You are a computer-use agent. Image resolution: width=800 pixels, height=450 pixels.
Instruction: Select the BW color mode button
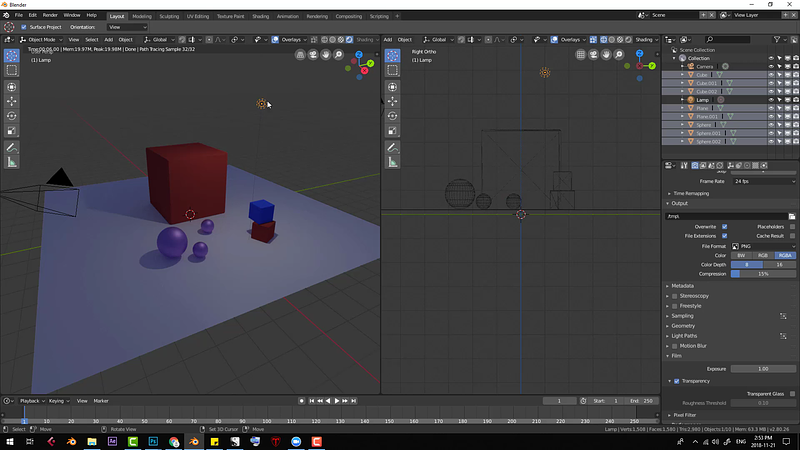[x=741, y=255]
